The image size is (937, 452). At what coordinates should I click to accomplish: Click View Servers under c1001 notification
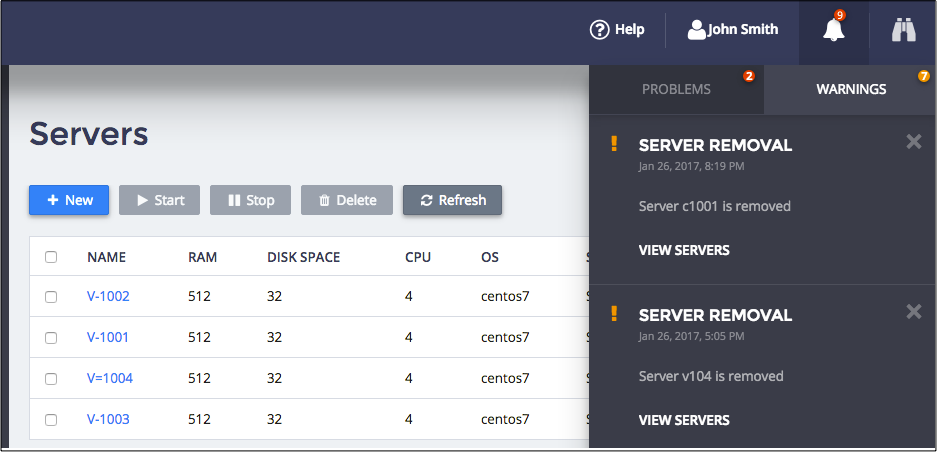click(x=684, y=250)
